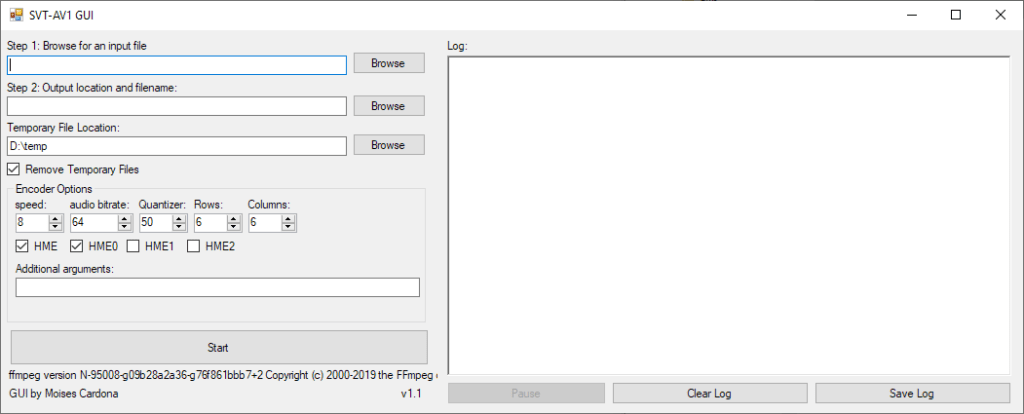The width and height of the screenshot is (1024, 414).
Task: Decrease the Rows value with down arrow
Action: point(234,227)
